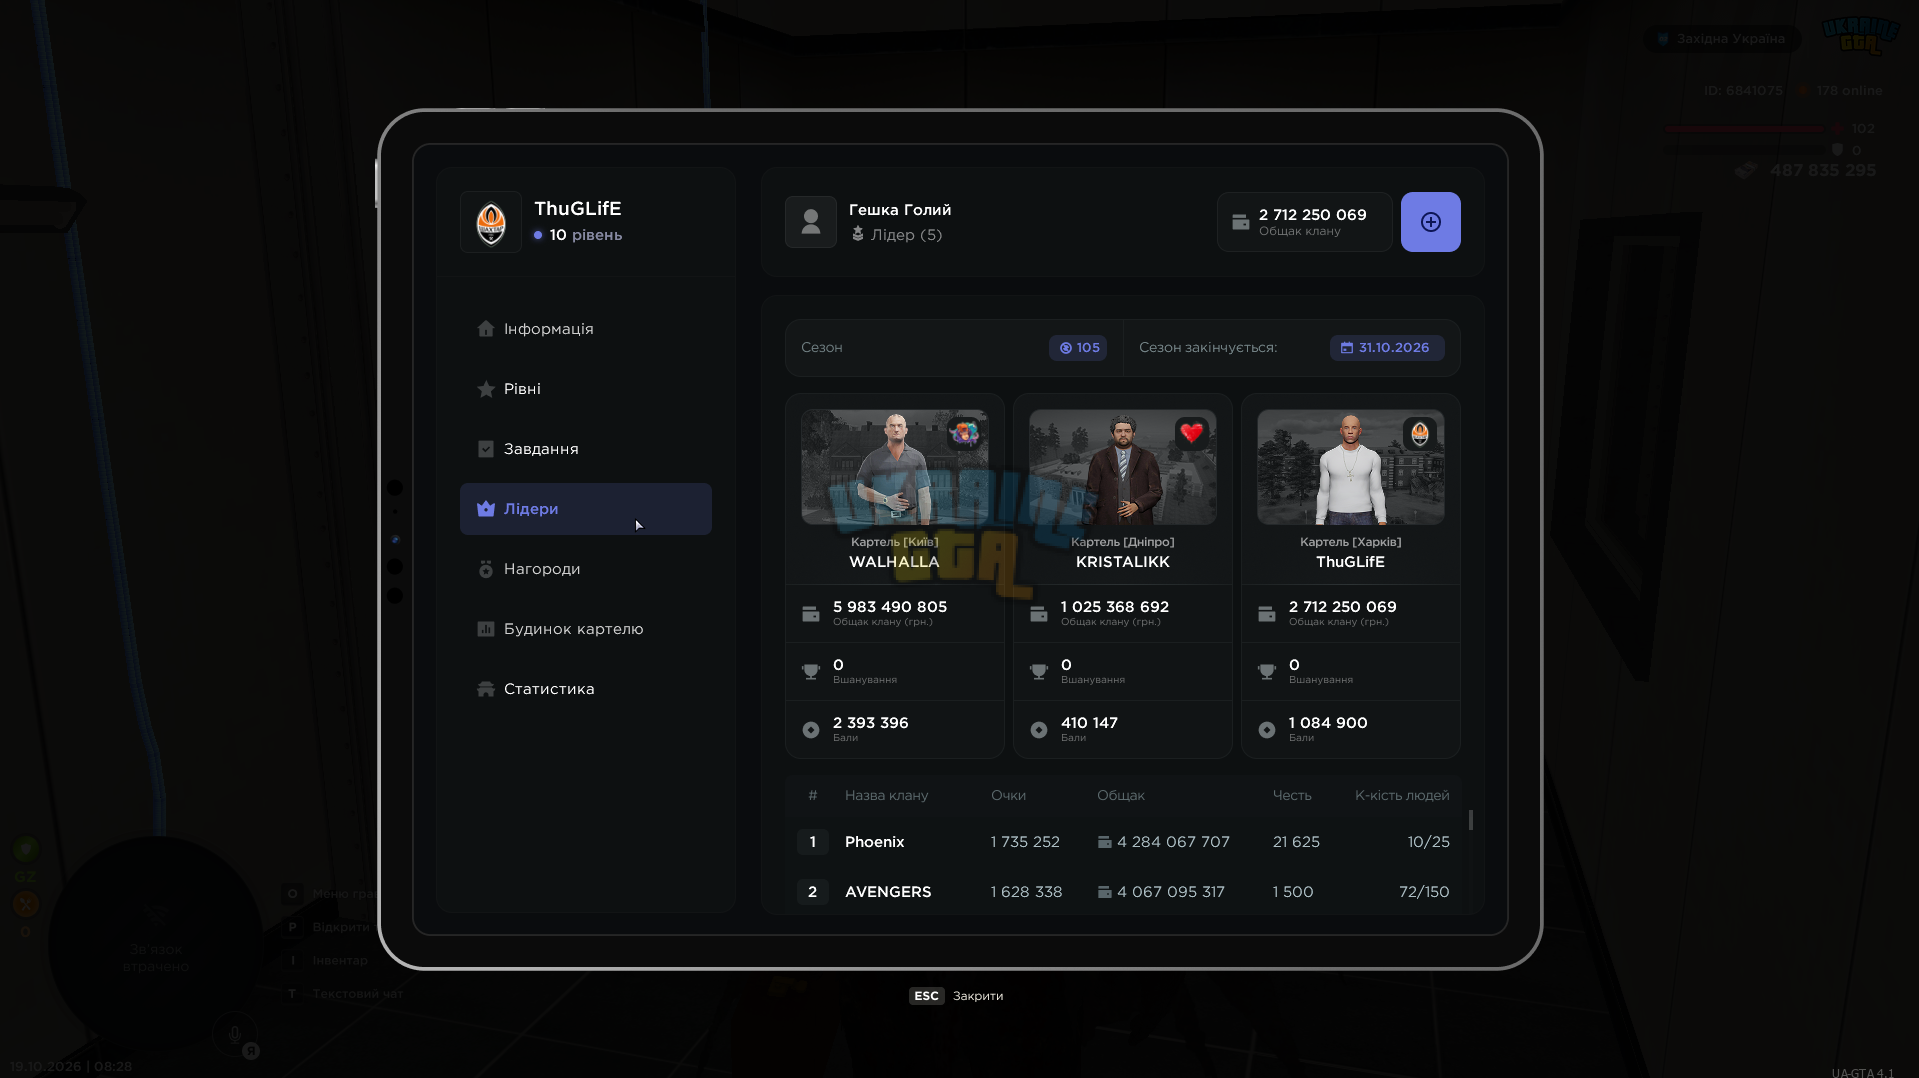Select the Лідери menu item
Viewport: 1919px width, 1078px height.
tap(585, 509)
